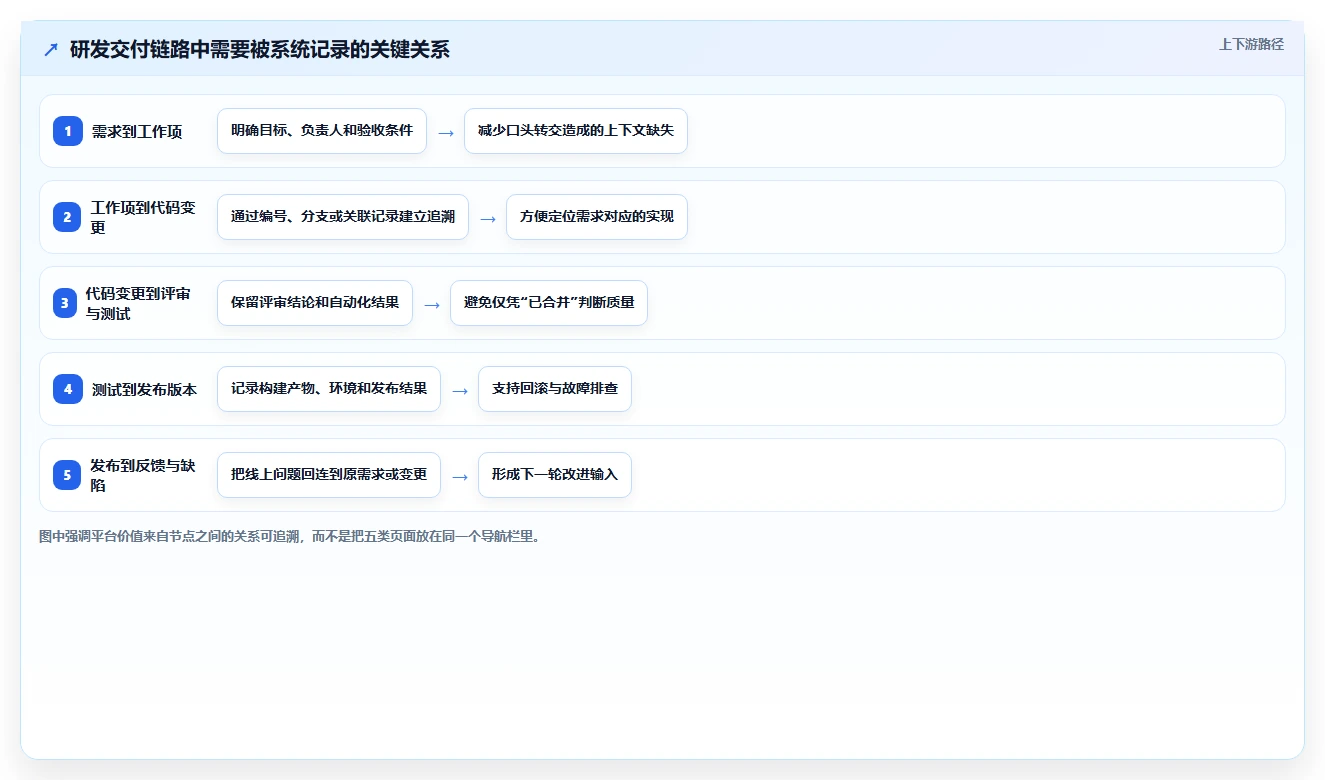
Task: Select step number 4 badge
Action: (68, 389)
